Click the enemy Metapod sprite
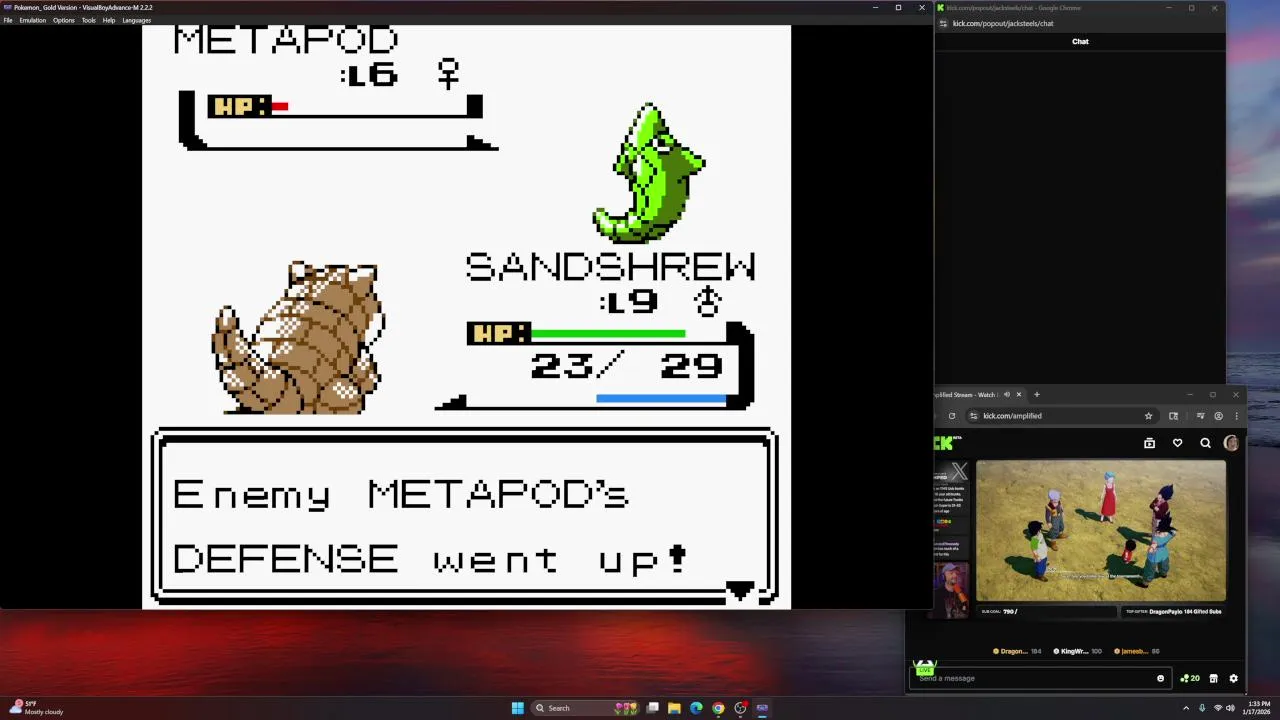The image size is (1280, 720). 650,172
